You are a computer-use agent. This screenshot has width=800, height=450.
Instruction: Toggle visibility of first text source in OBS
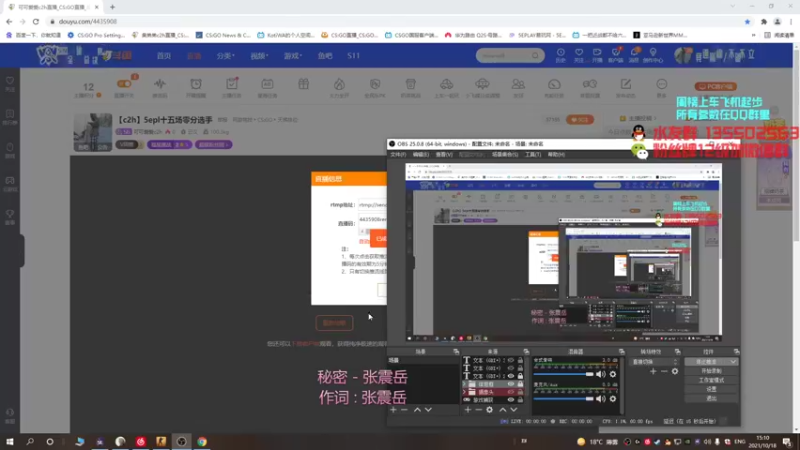[x=511, y=360]
